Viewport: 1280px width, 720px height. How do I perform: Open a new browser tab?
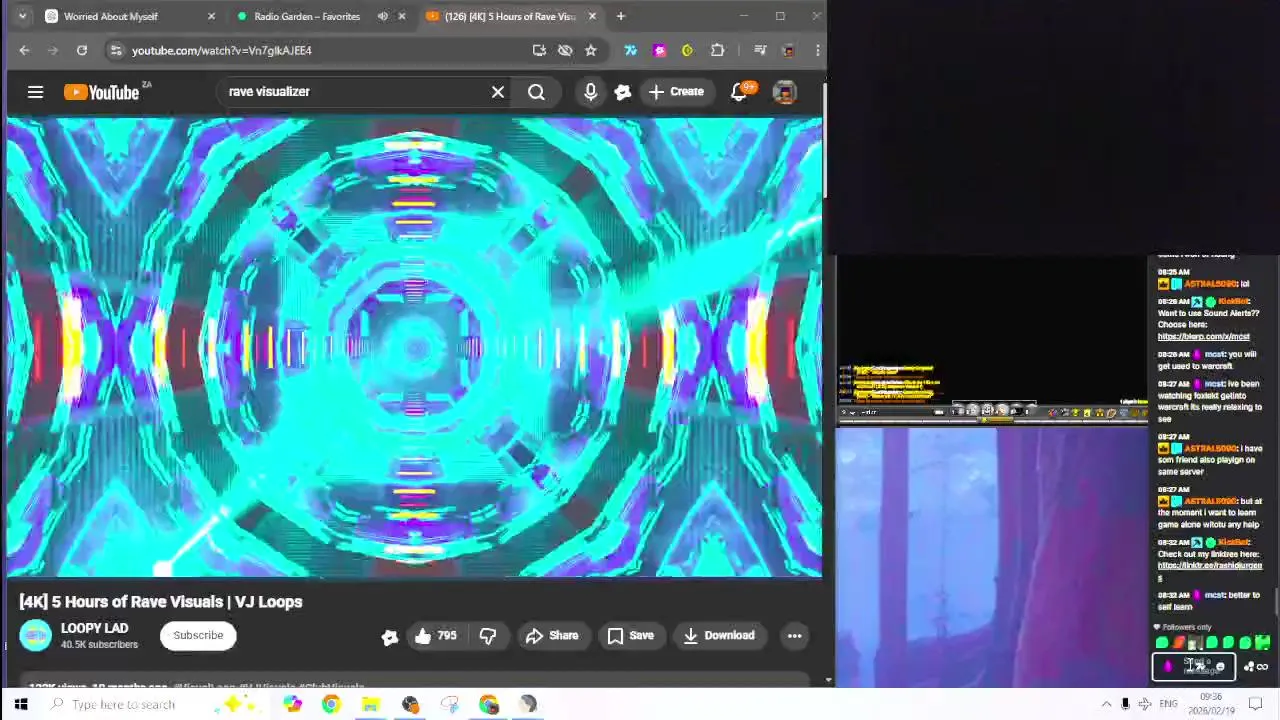pyautogui.click(x=621, y=16)
